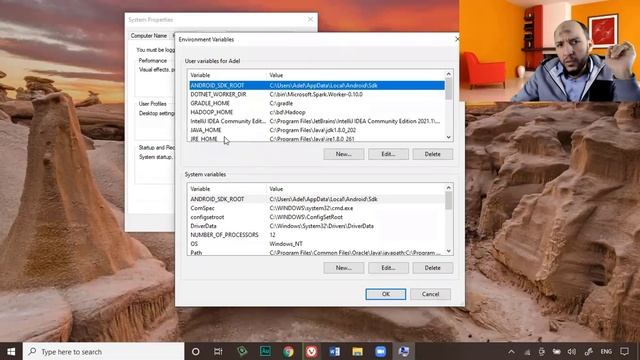Select the DriverData system variable
The width and height of the screenshot is (640, 360).
pyautogui.click(x=317, y=226)
